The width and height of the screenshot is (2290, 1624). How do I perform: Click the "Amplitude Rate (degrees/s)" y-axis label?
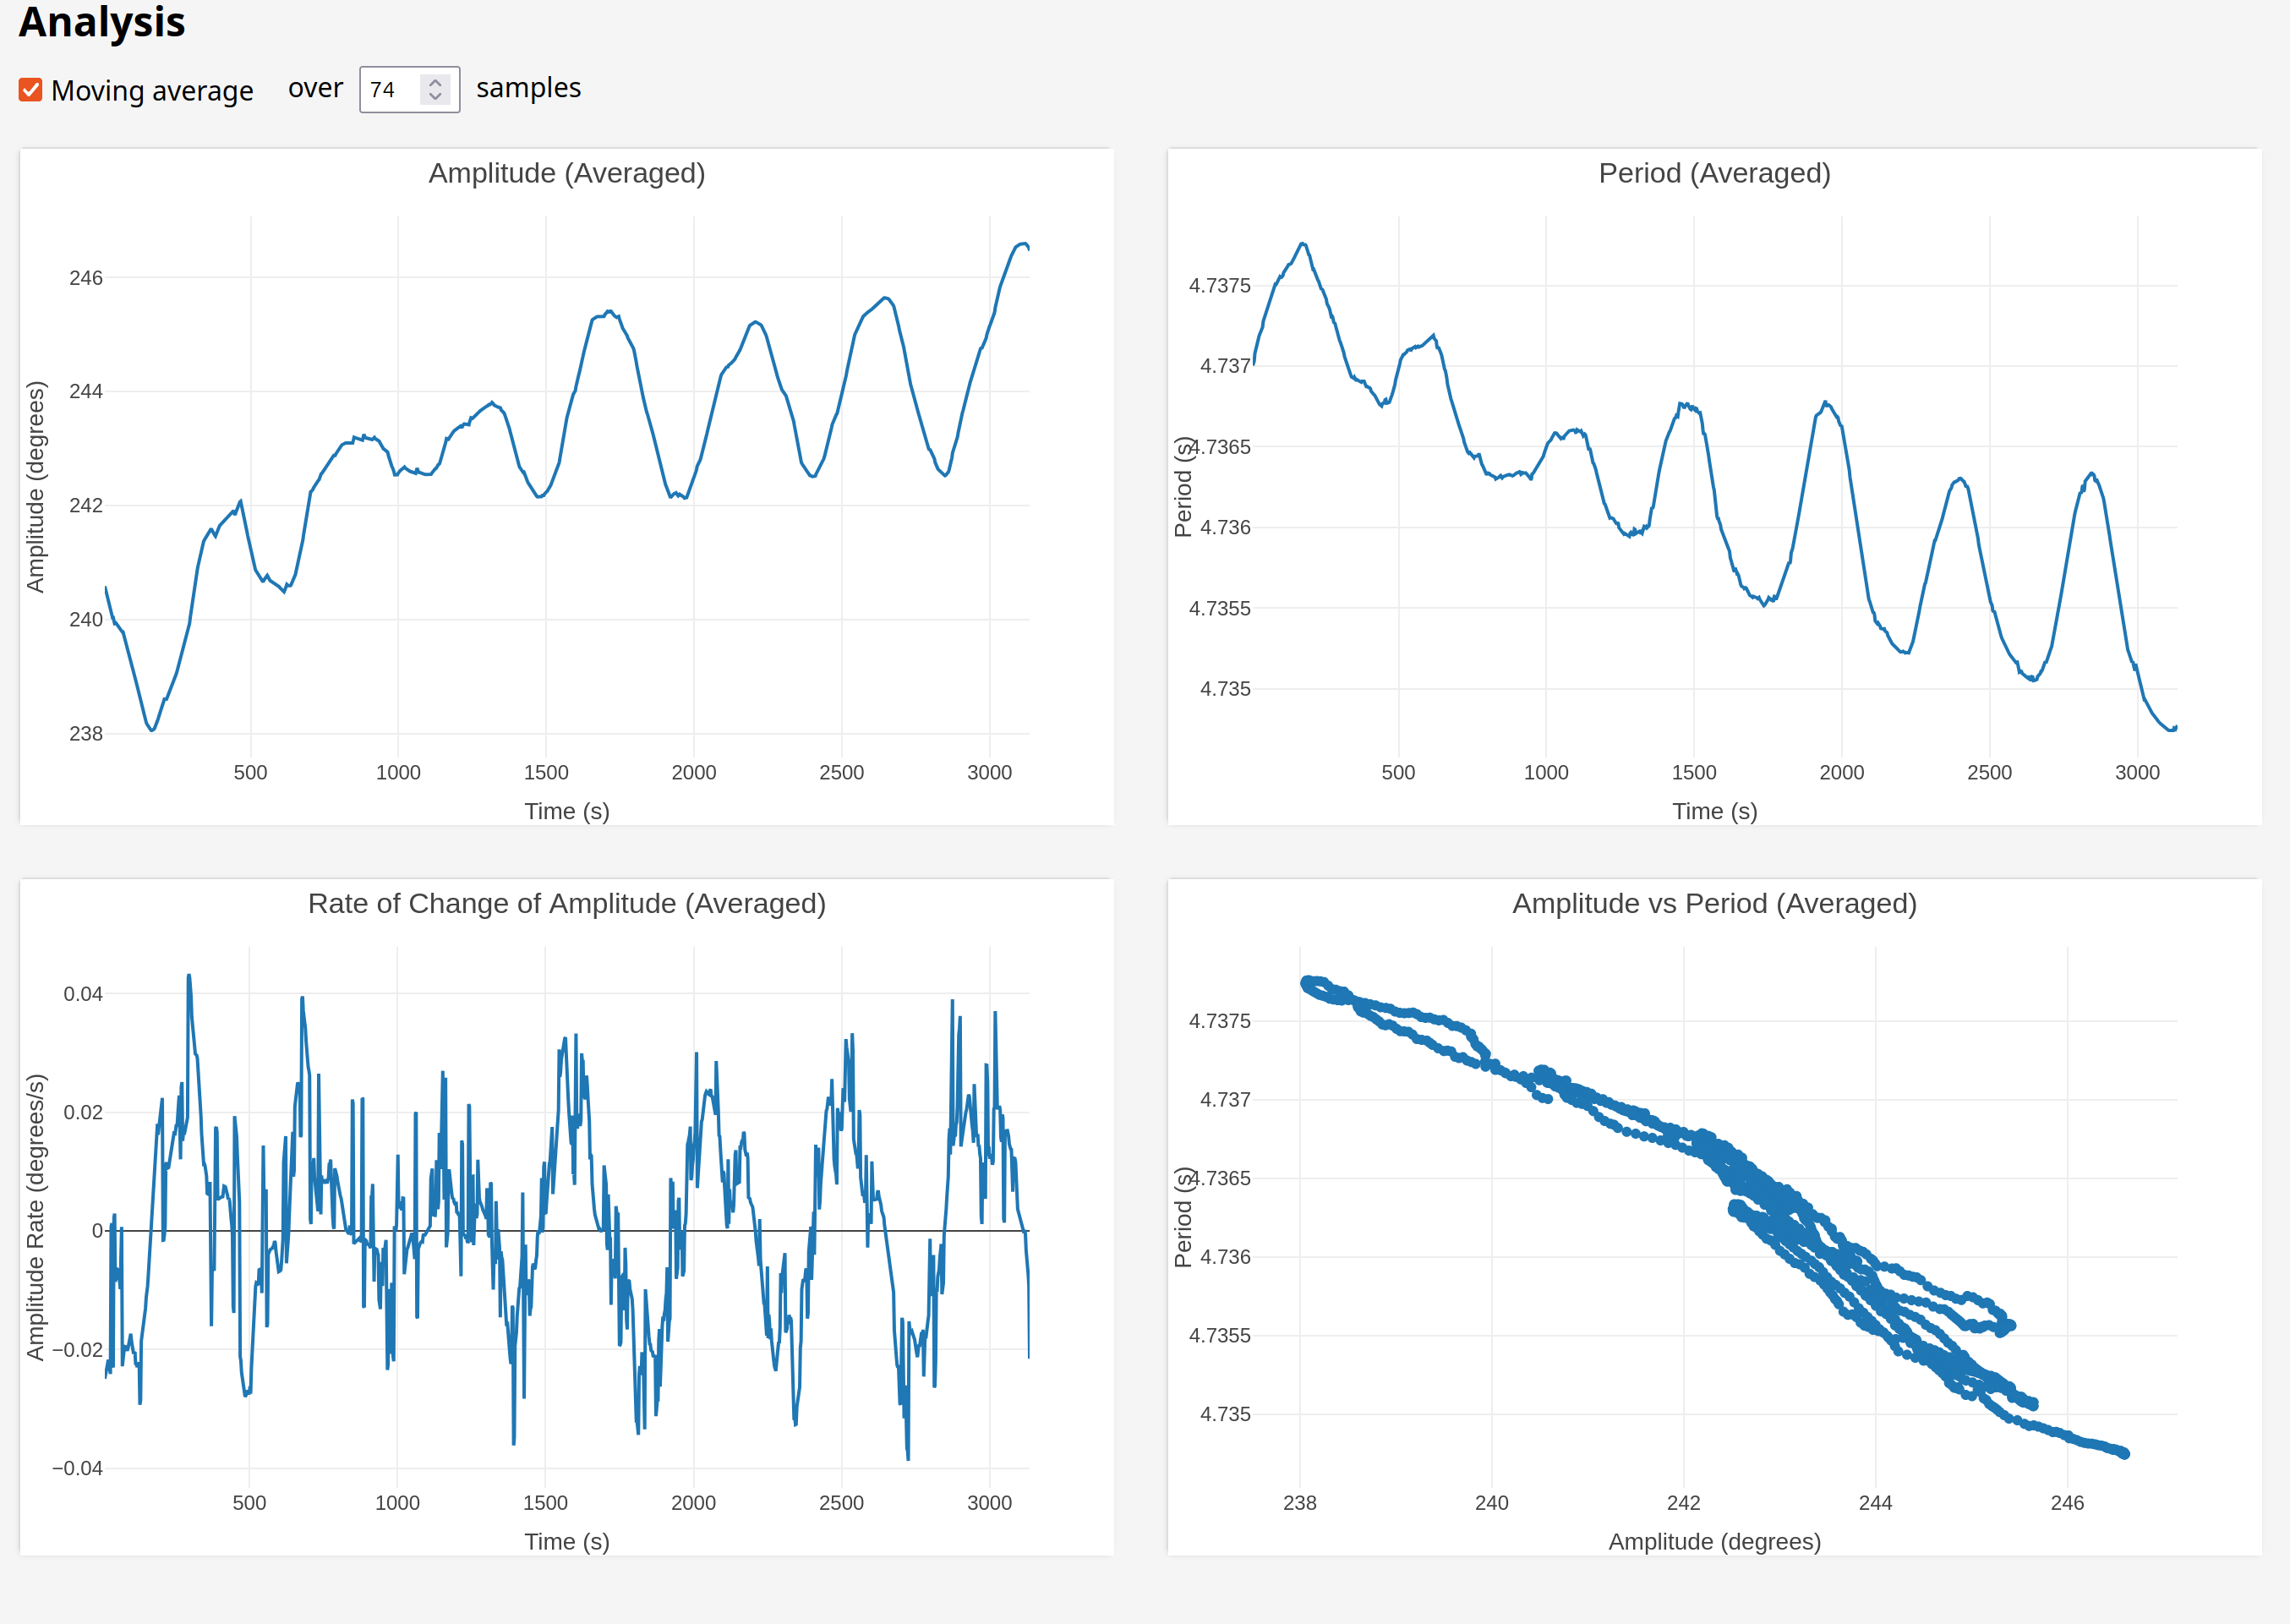pyautogui.click(x=36, y=1217)
